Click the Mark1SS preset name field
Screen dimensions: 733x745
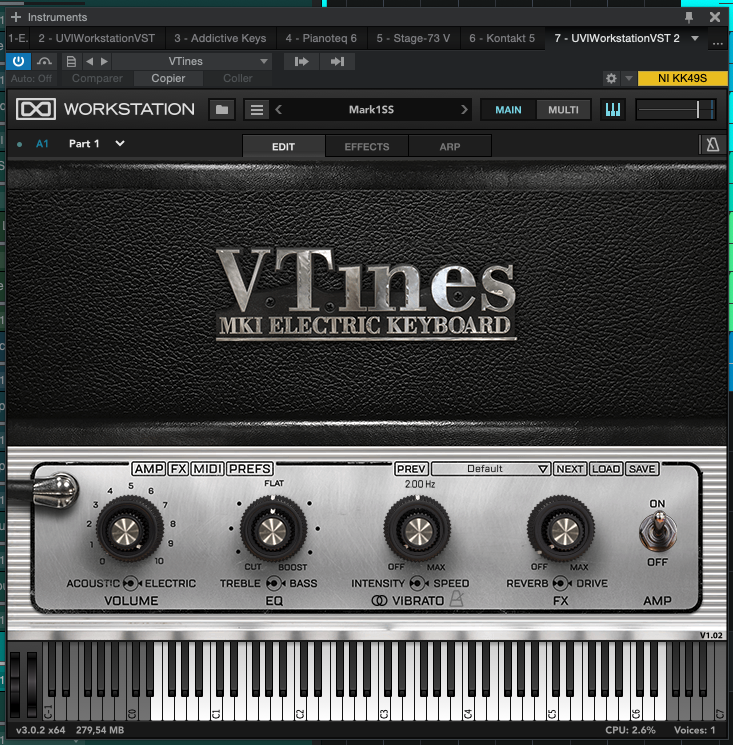(371, 110)
